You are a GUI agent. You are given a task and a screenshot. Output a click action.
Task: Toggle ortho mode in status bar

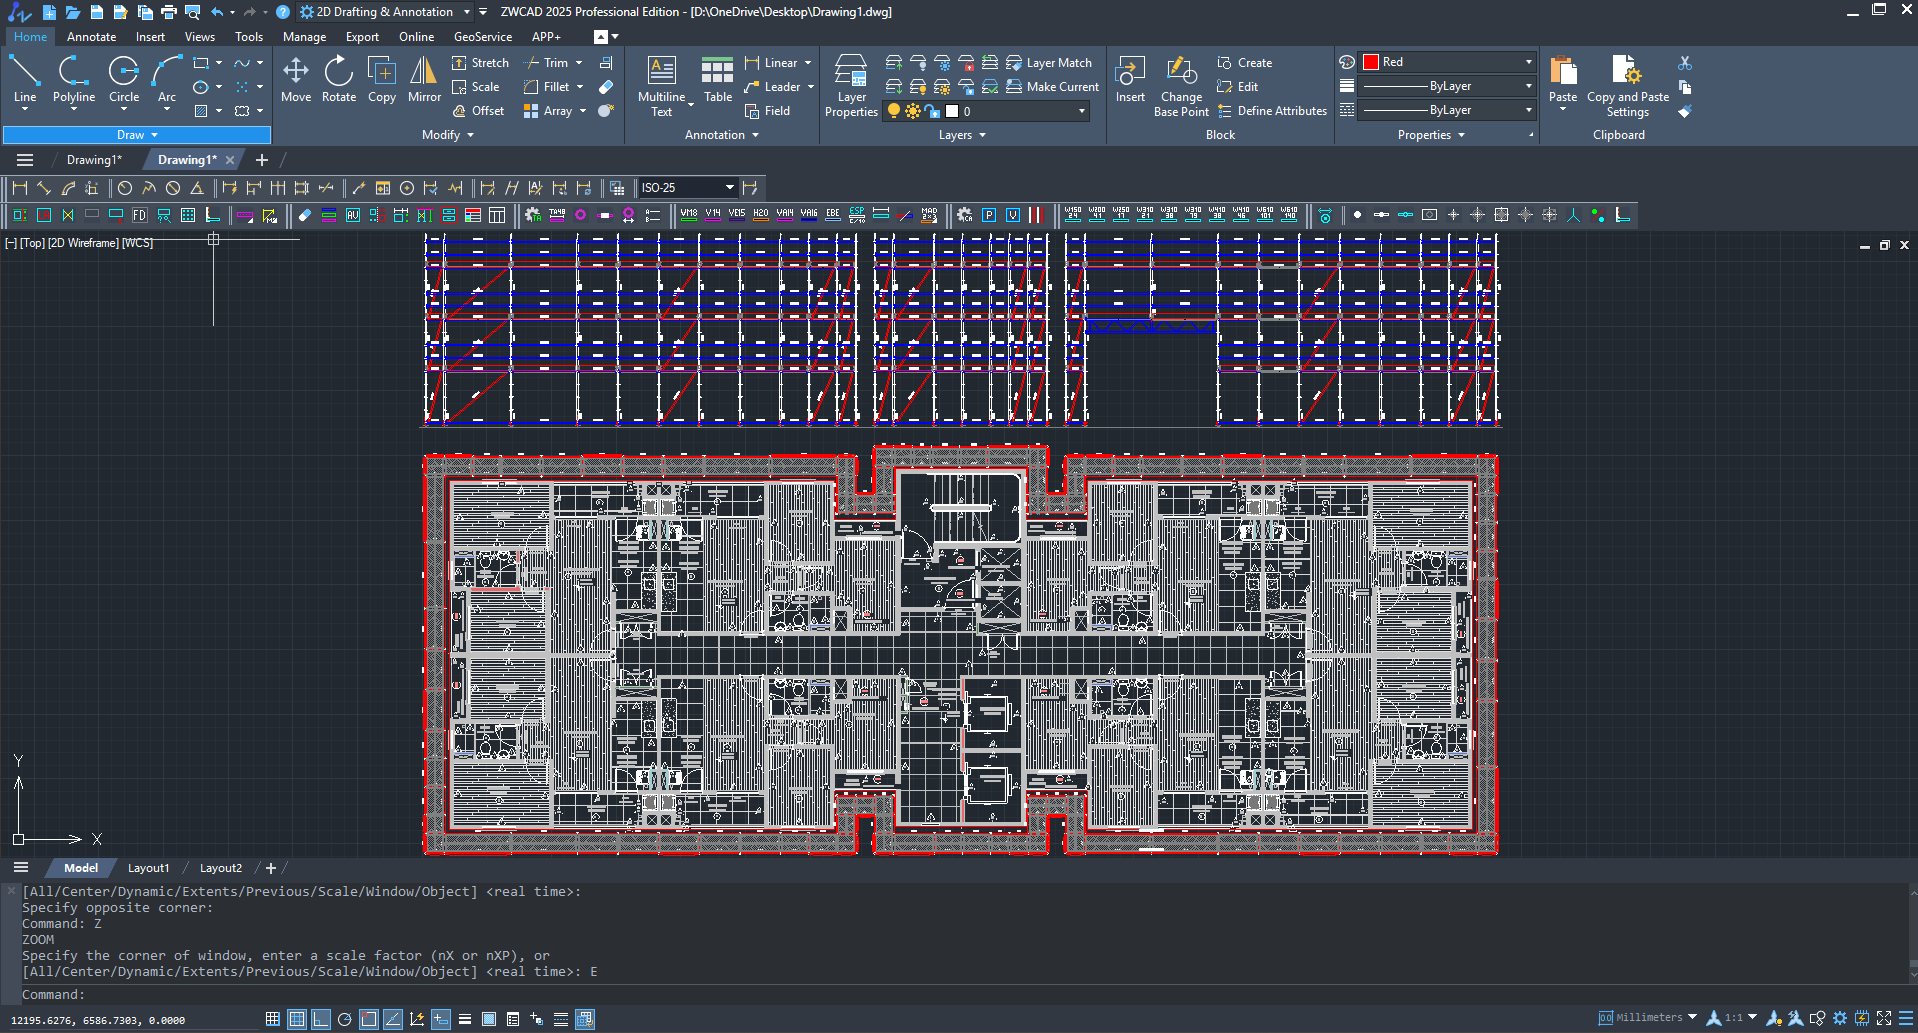(321, 1019)
